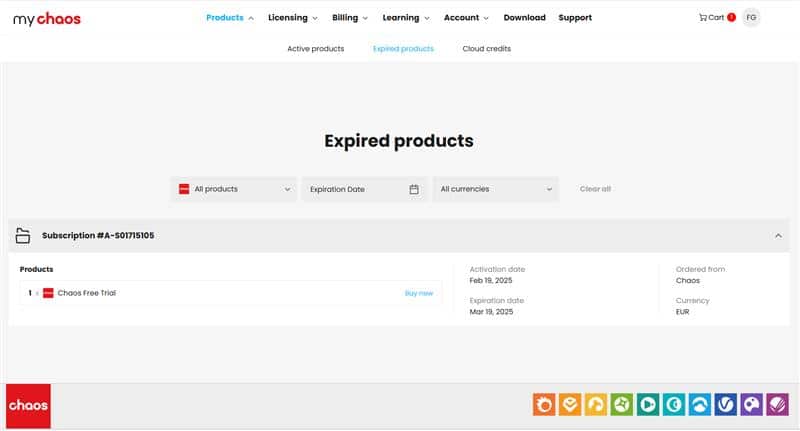This screenshot has height=431, width=800.
Task: Click the green play-button product icon in footer
Action: point(647,404)
